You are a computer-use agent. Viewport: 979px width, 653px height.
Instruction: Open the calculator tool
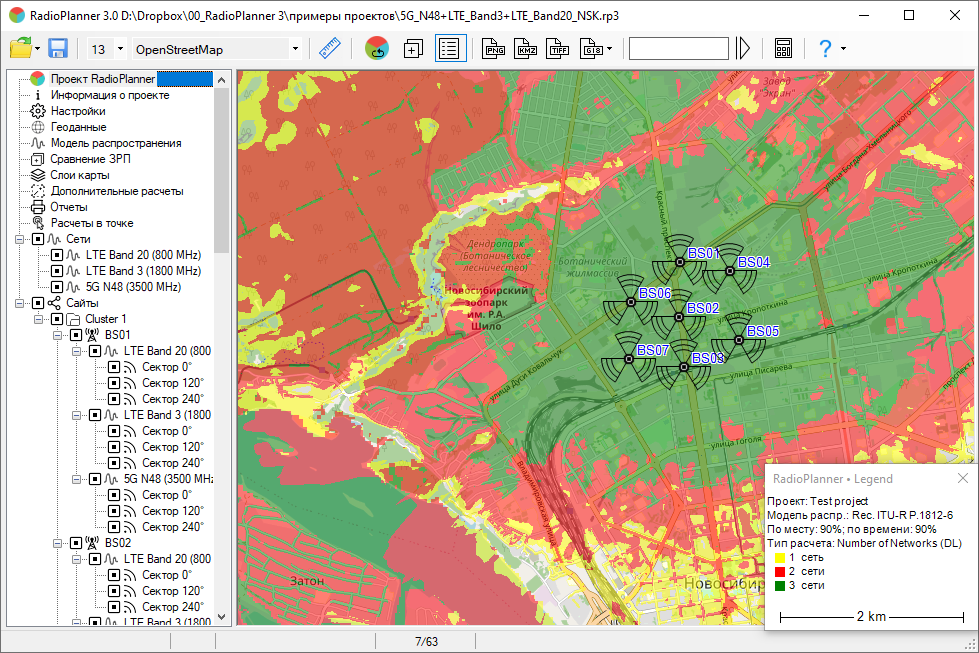click(783, 48)
